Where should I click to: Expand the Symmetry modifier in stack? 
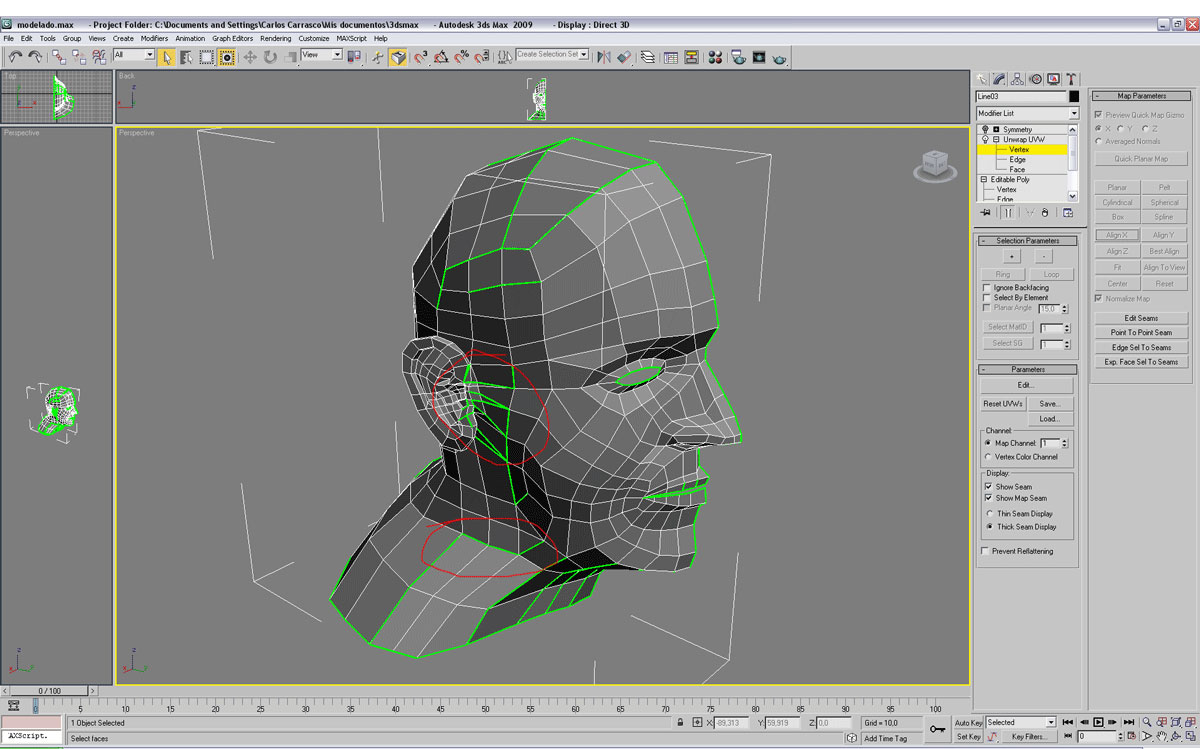click(996, 129)
